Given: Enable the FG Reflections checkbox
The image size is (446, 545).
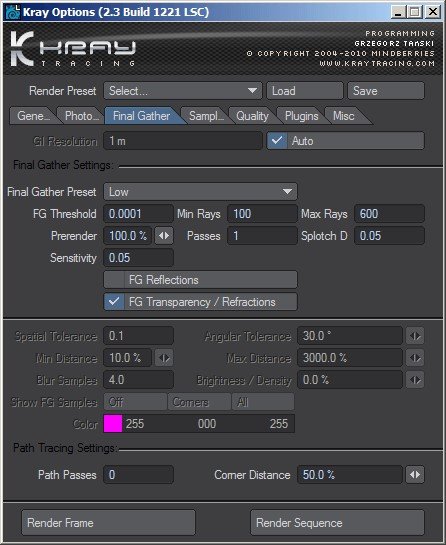Looking at the screenshot, I should click(x=114, y=280).
